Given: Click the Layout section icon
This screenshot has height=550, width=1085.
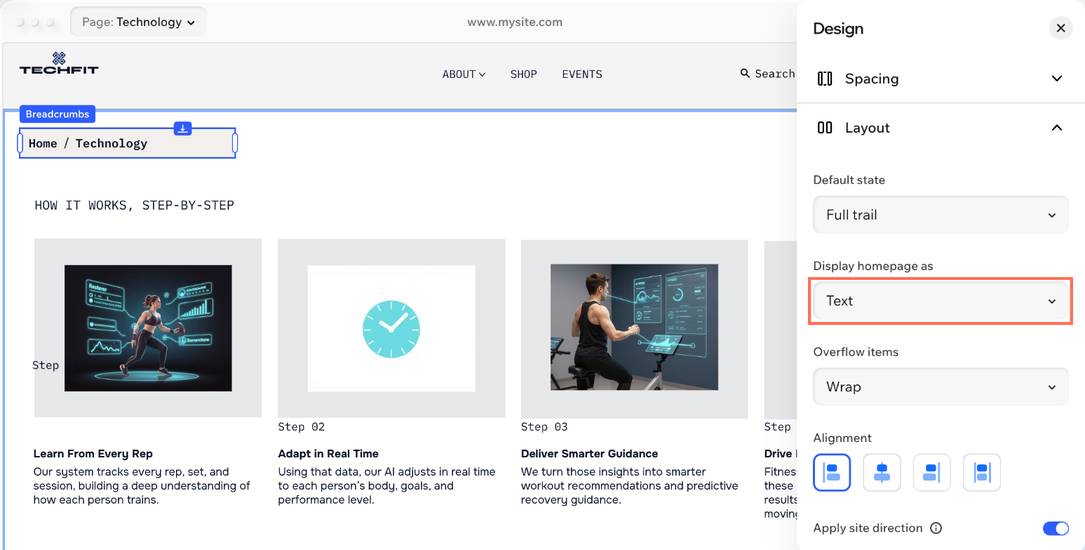Looking at the screenshot, I should click(x=824, y=128).
